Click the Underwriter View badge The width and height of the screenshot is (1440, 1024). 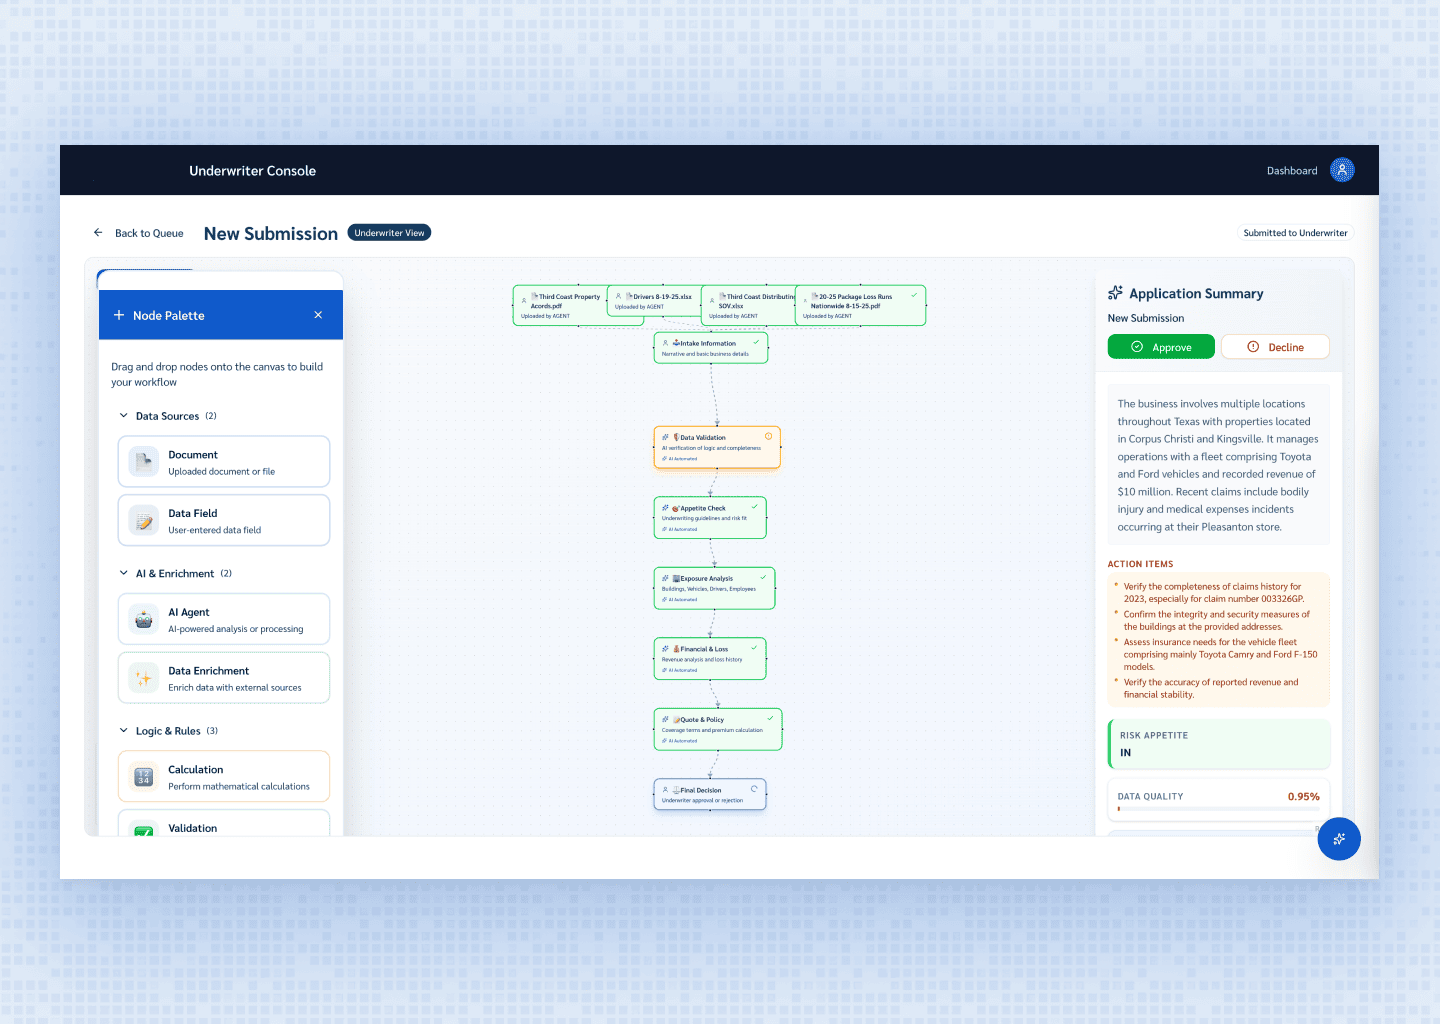pos(389,233)
